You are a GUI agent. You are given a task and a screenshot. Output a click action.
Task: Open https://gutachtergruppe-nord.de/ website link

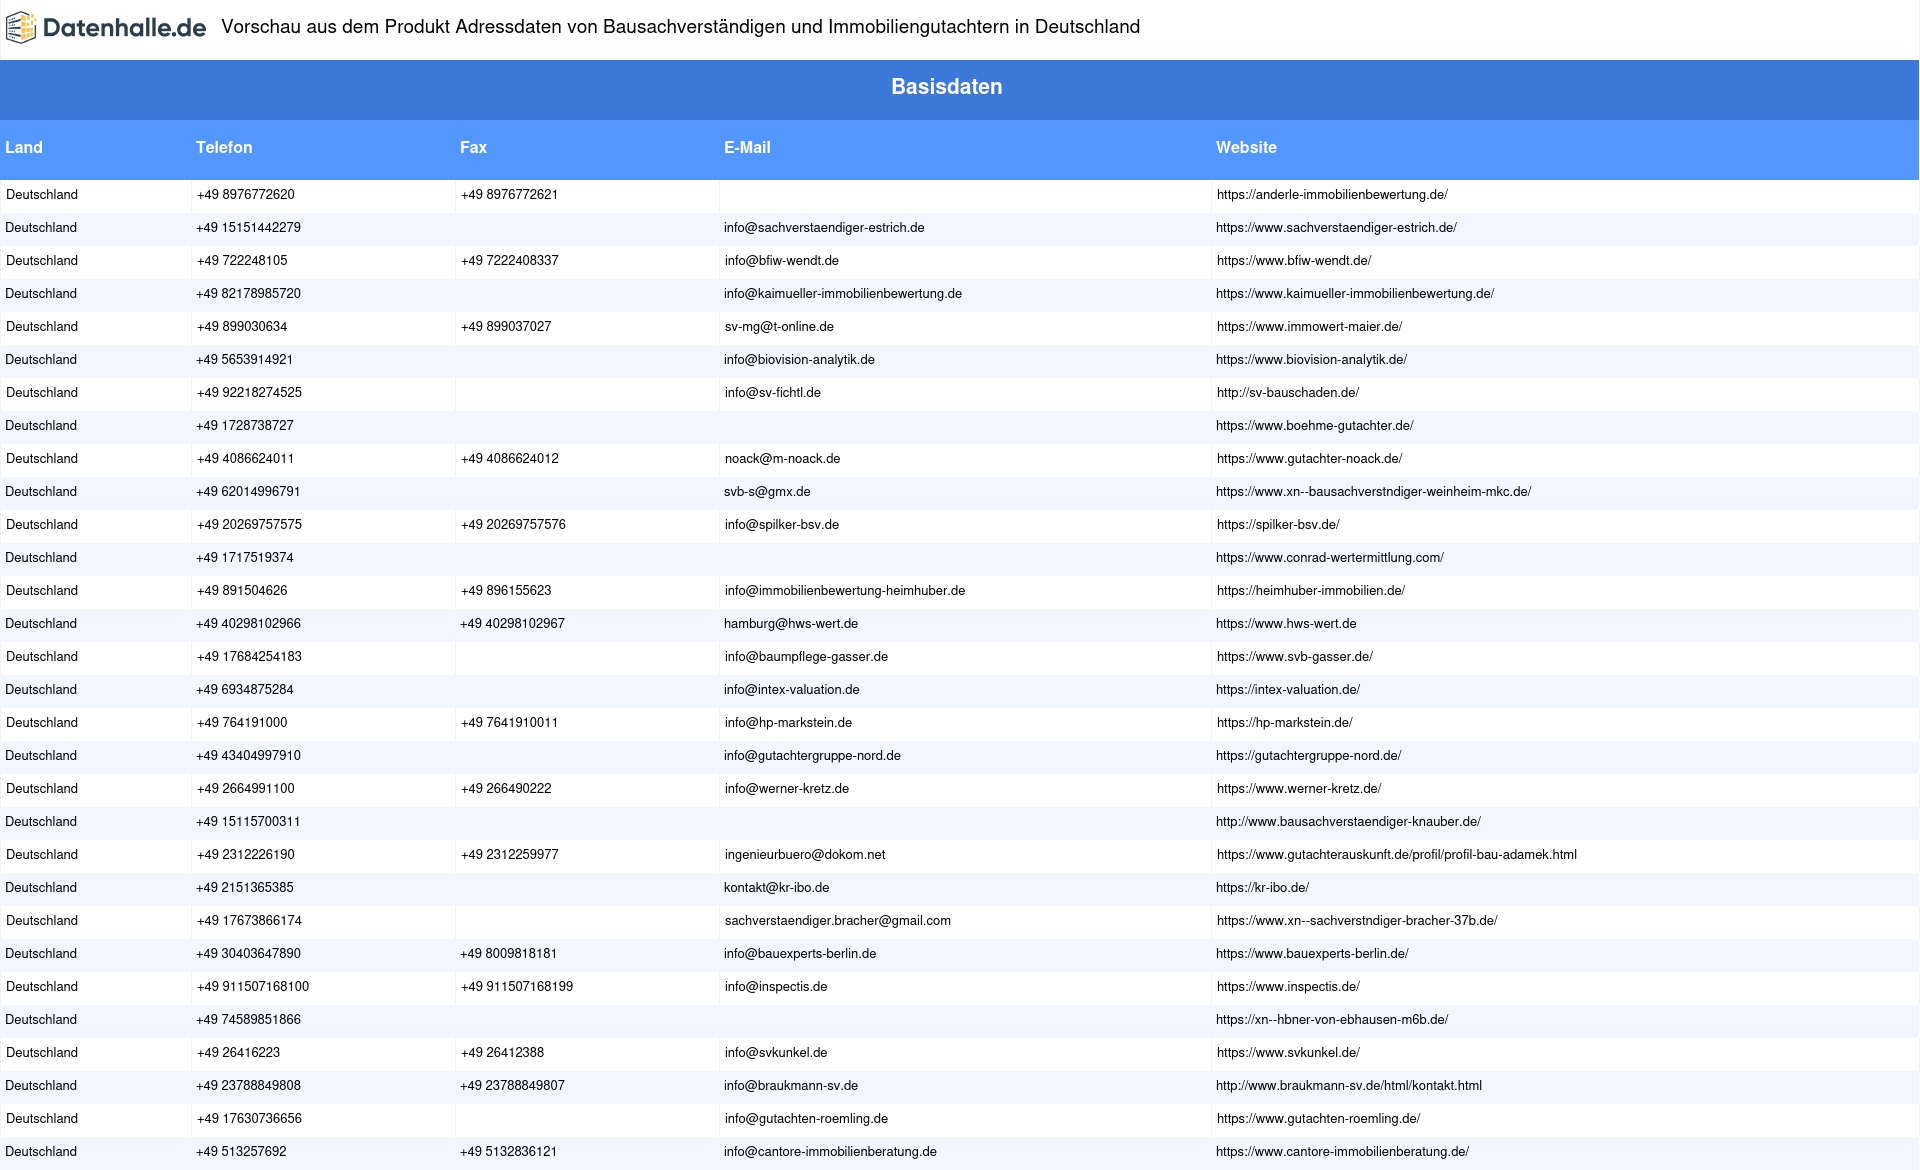pos(1308,756)
